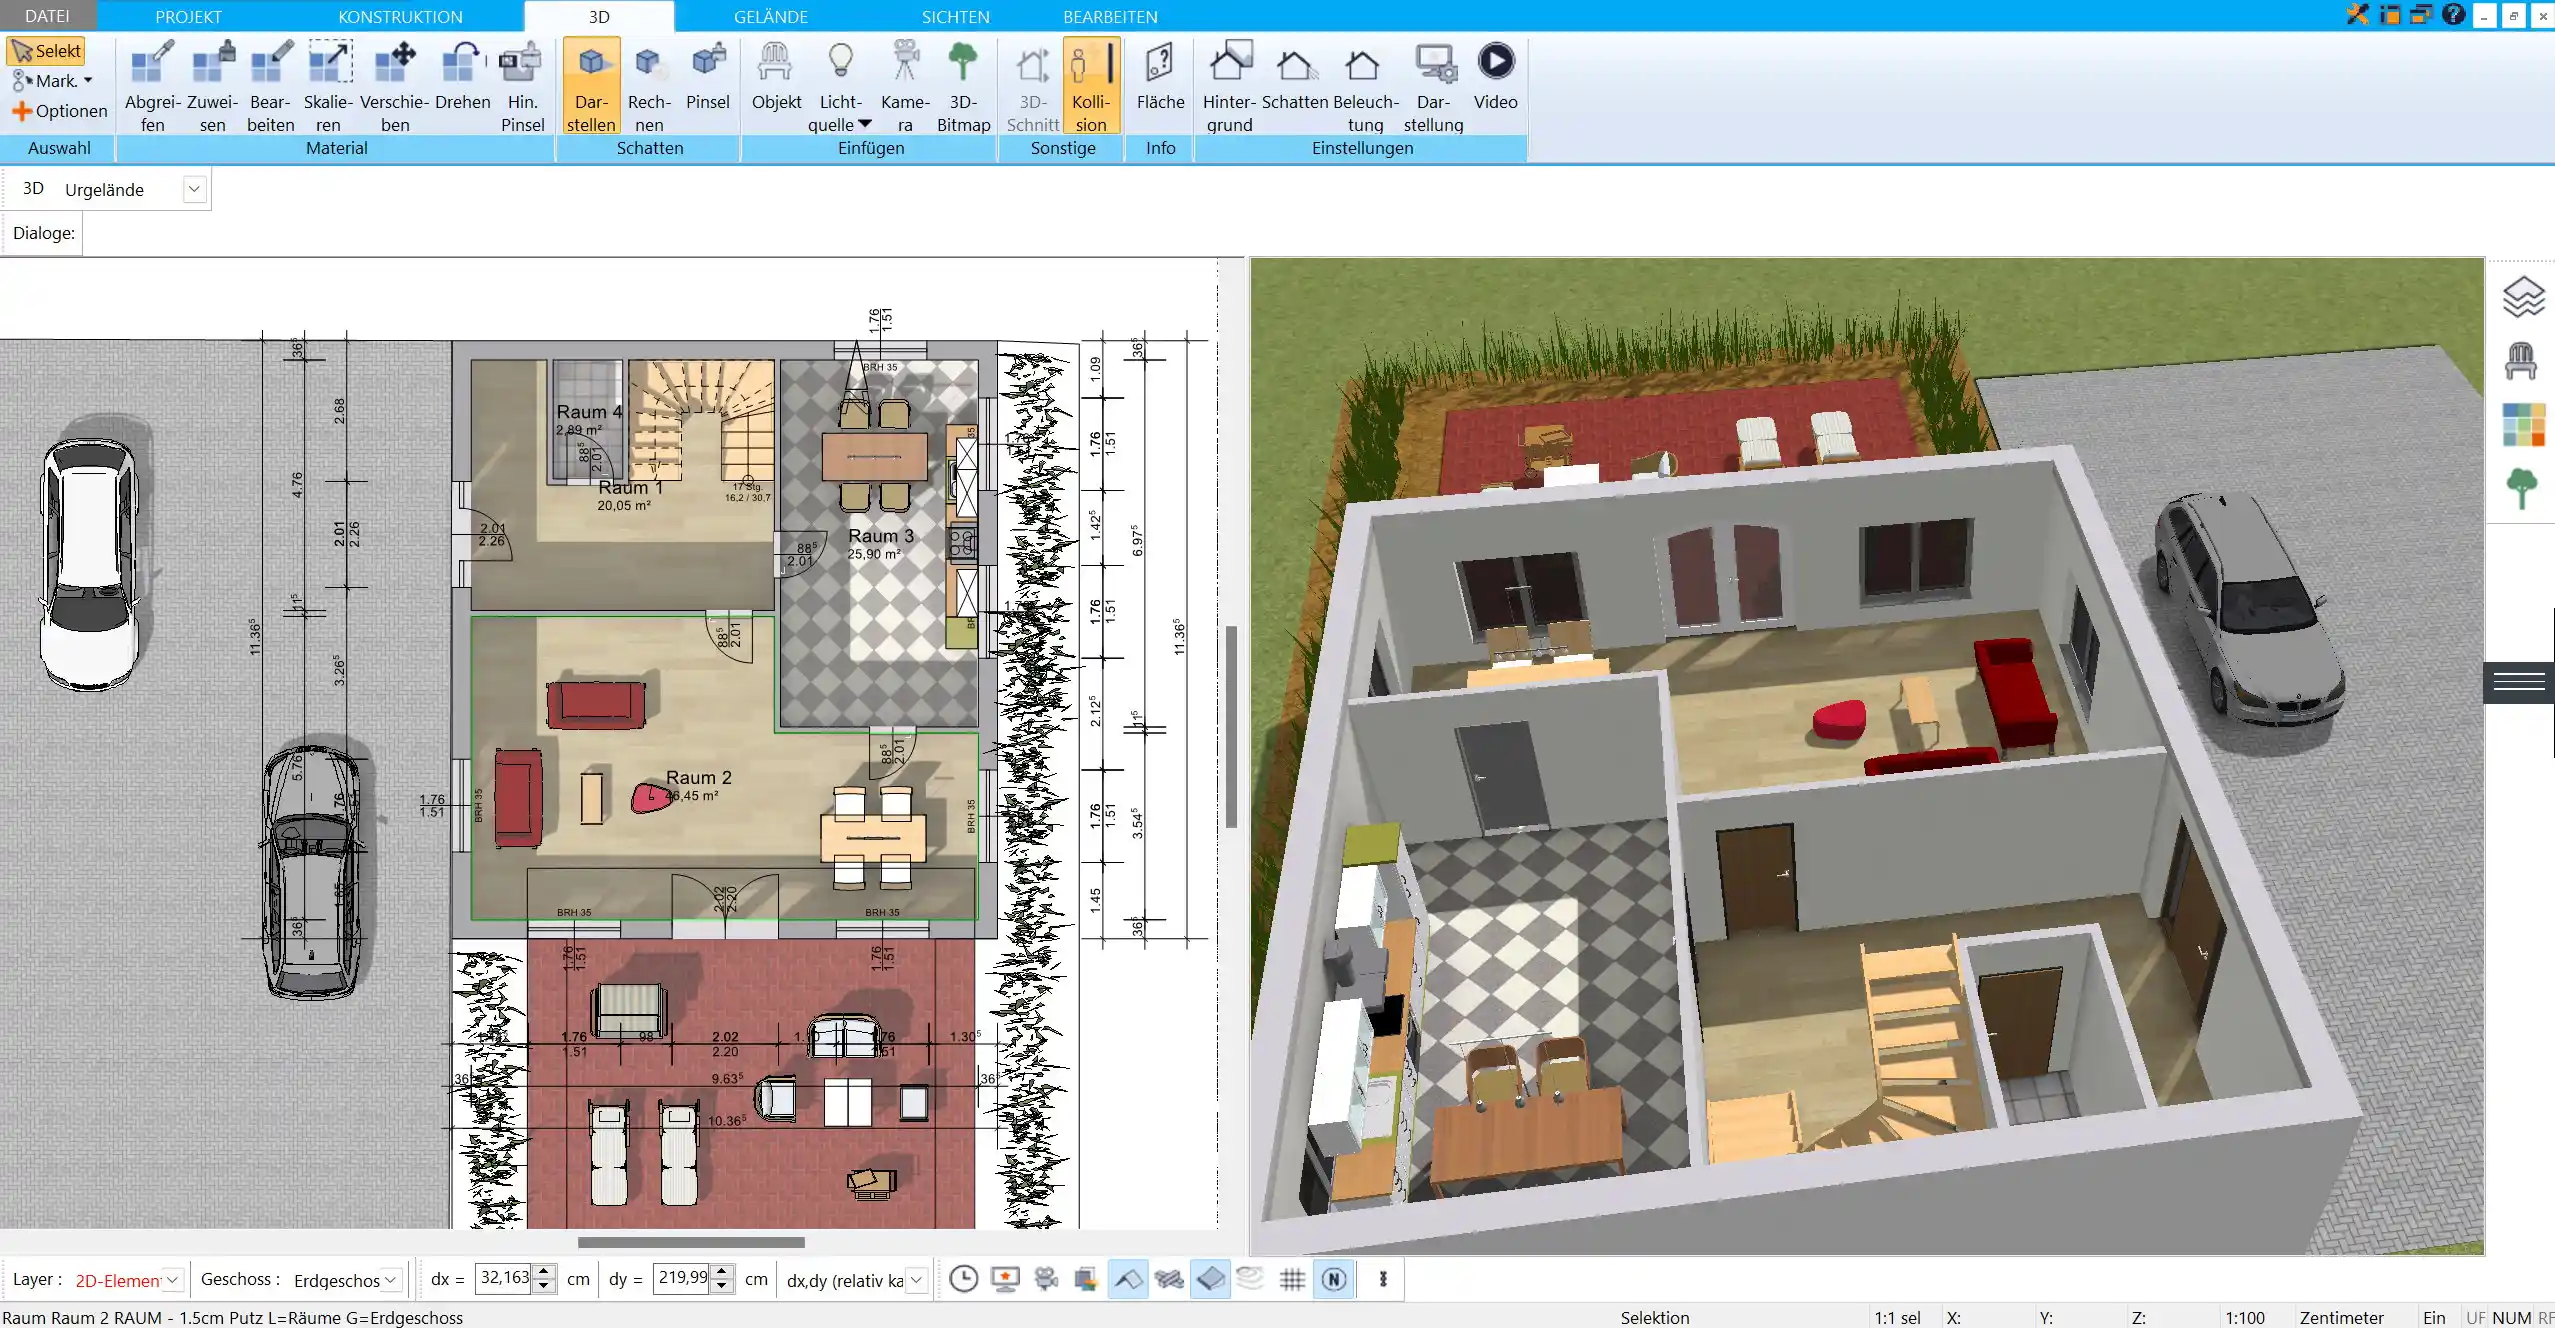
Task: Click into the dx value field
Action: pyautogui.click(x=503, y=1278)
